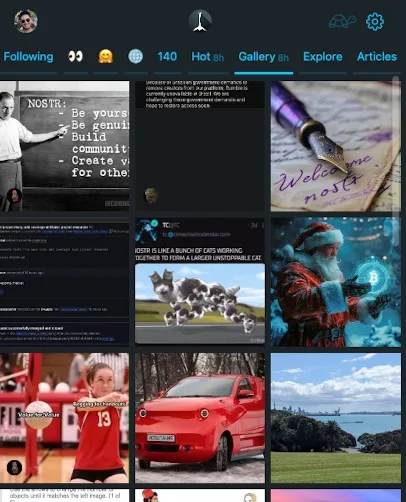Open the fountain pen Welcome nostr image
Viewport: 406px width, 502px height.
tap(336, 146)
